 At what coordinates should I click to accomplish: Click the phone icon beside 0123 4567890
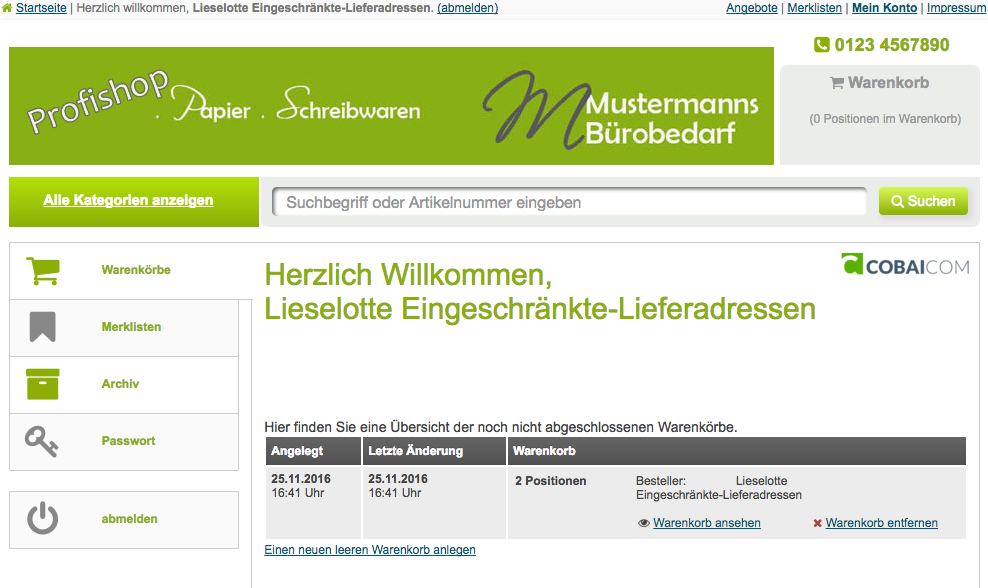pos(821,45)
